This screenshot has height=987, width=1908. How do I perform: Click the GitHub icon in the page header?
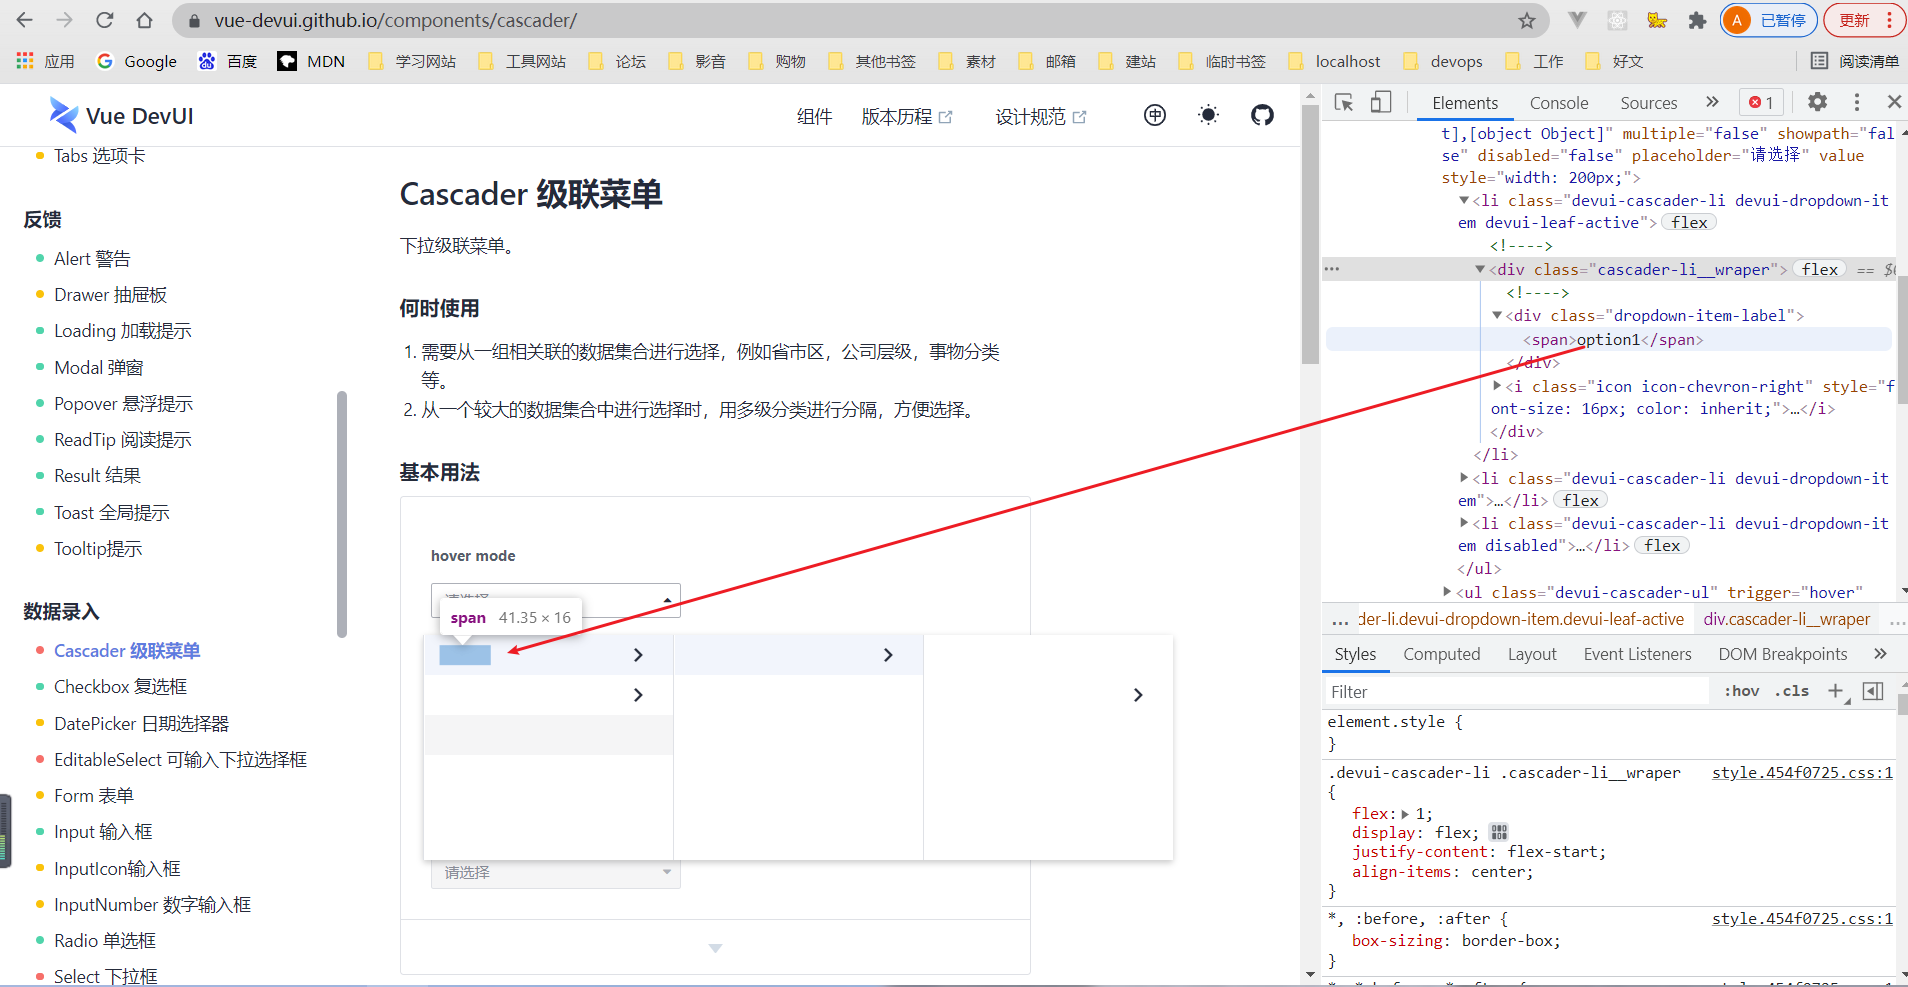[x=1262, y=116]
